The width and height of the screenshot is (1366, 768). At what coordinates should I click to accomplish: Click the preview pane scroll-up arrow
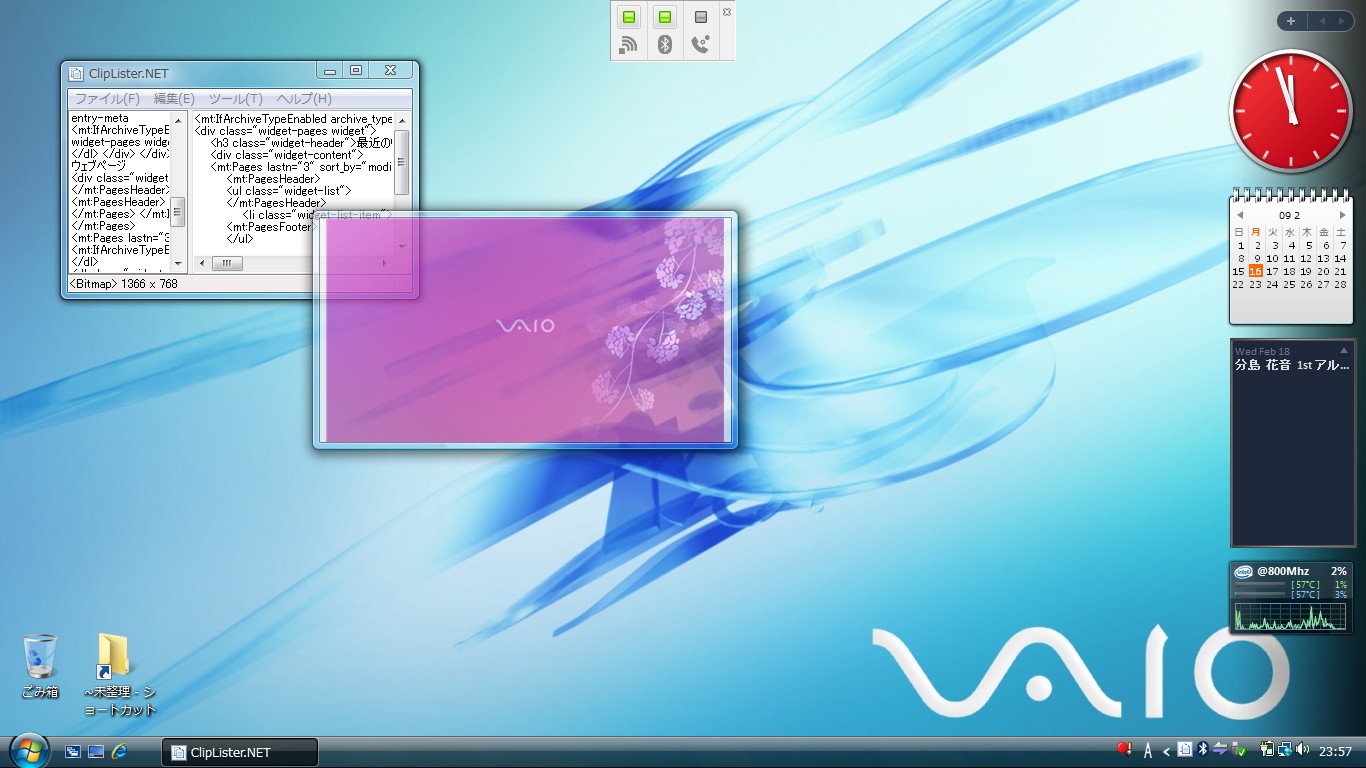[401, 120]
